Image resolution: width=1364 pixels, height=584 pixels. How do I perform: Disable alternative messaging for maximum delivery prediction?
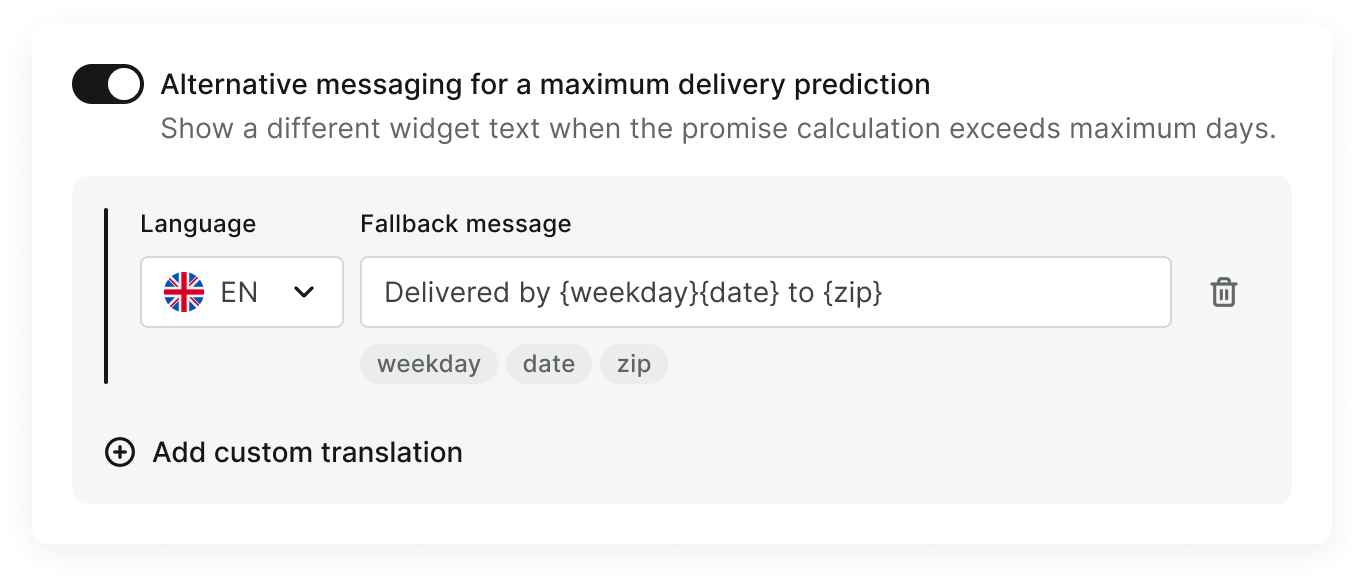pyautogui.click(x=108, y=84)
